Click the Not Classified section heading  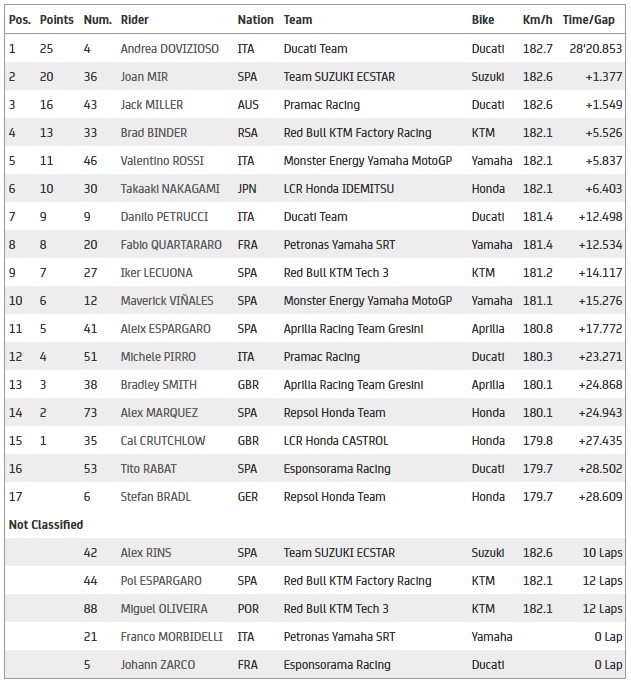pos(45,525)
